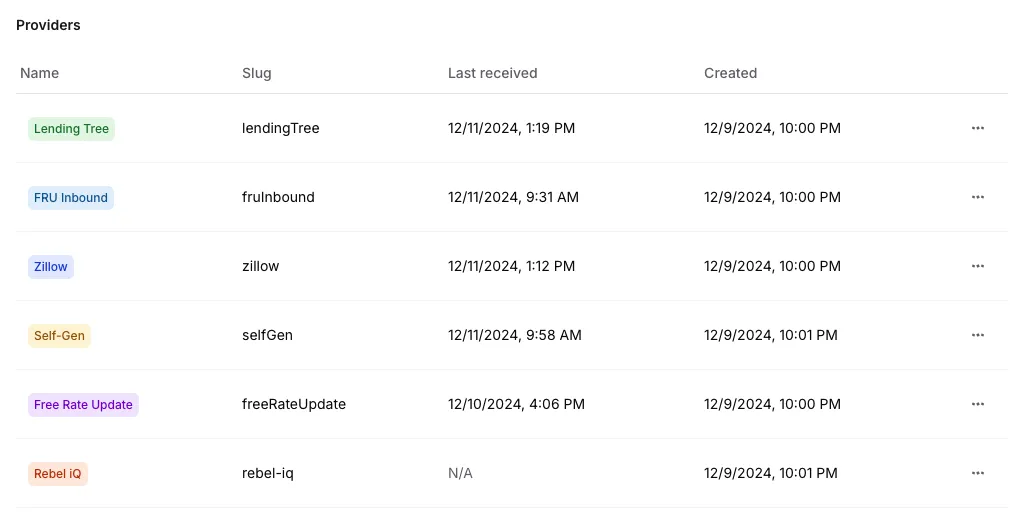Screen dimensions: 1031x523
Task: Sort by the Last received column header
Action: click(x=492, y=73)
